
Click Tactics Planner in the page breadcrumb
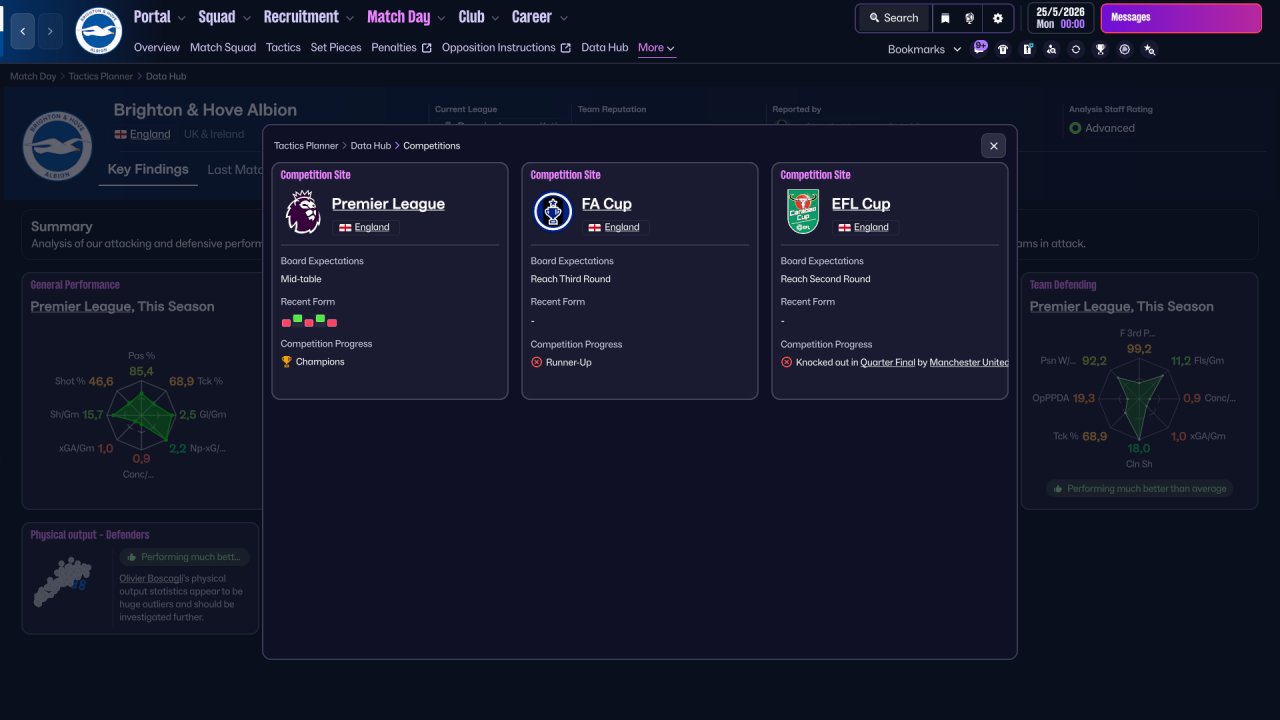pos(101,76)
